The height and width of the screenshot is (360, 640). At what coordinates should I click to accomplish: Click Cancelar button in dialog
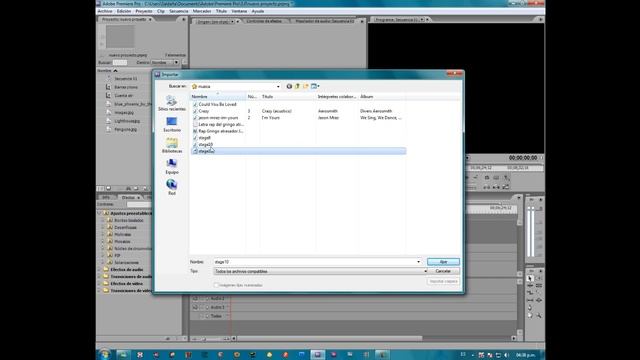click(x=443, y=271)
